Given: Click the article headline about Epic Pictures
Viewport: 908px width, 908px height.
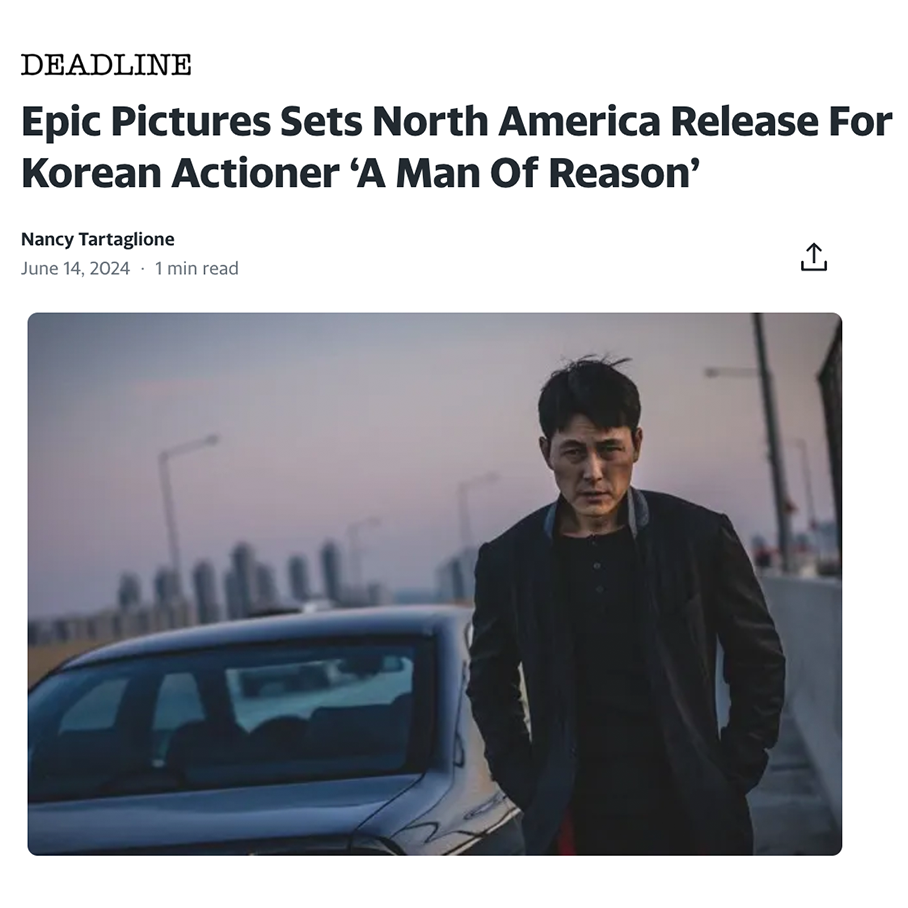Looking at the screenshot, I should (456, 147).
